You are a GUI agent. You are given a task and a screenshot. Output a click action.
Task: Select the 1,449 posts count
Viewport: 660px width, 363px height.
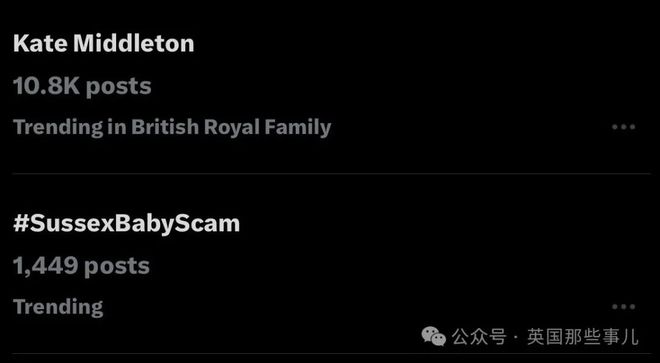pyautogui.click(x=81, y=266)
